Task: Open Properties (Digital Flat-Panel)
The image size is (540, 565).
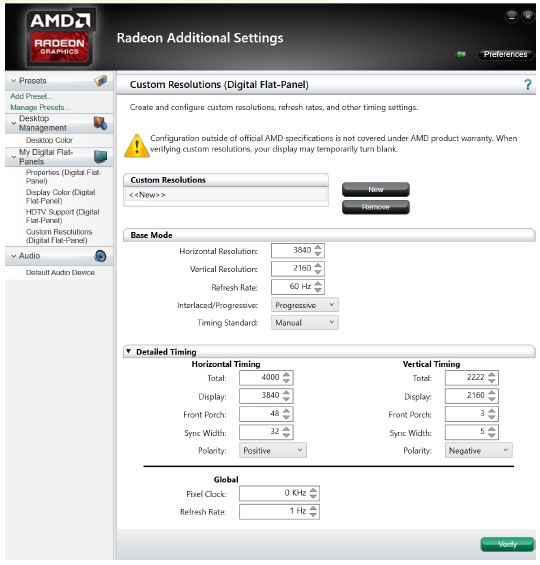Action: click(63, 177)
